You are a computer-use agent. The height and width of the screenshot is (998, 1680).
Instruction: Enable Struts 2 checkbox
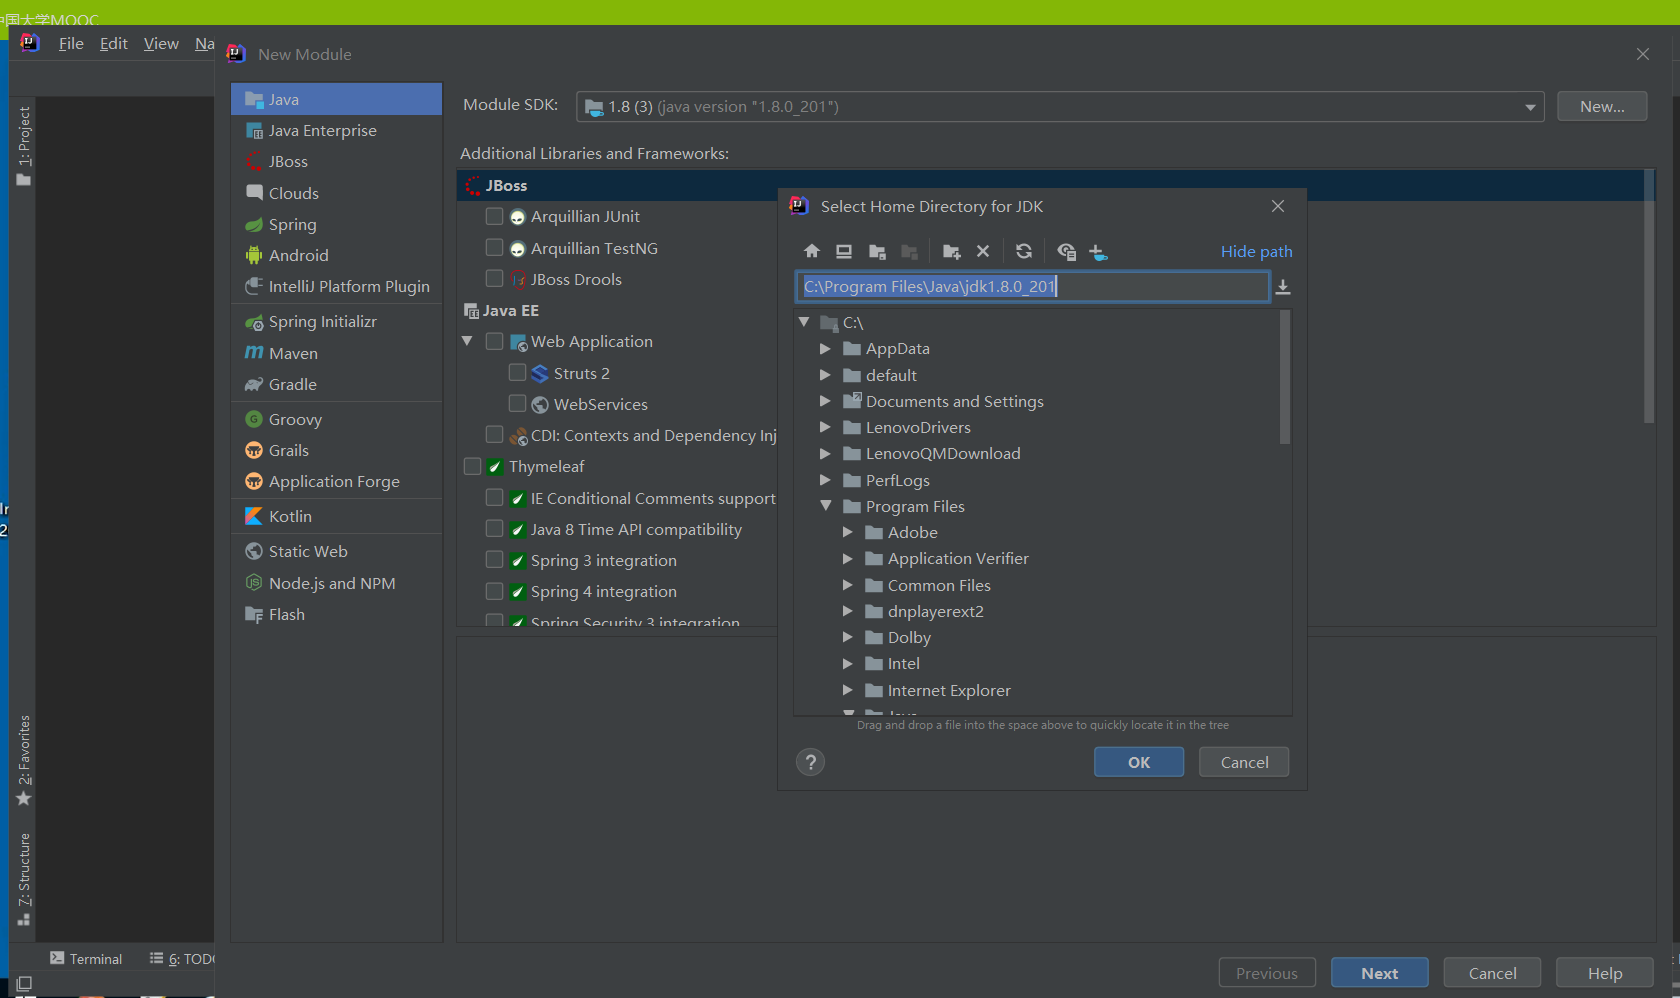coord(517,372)
